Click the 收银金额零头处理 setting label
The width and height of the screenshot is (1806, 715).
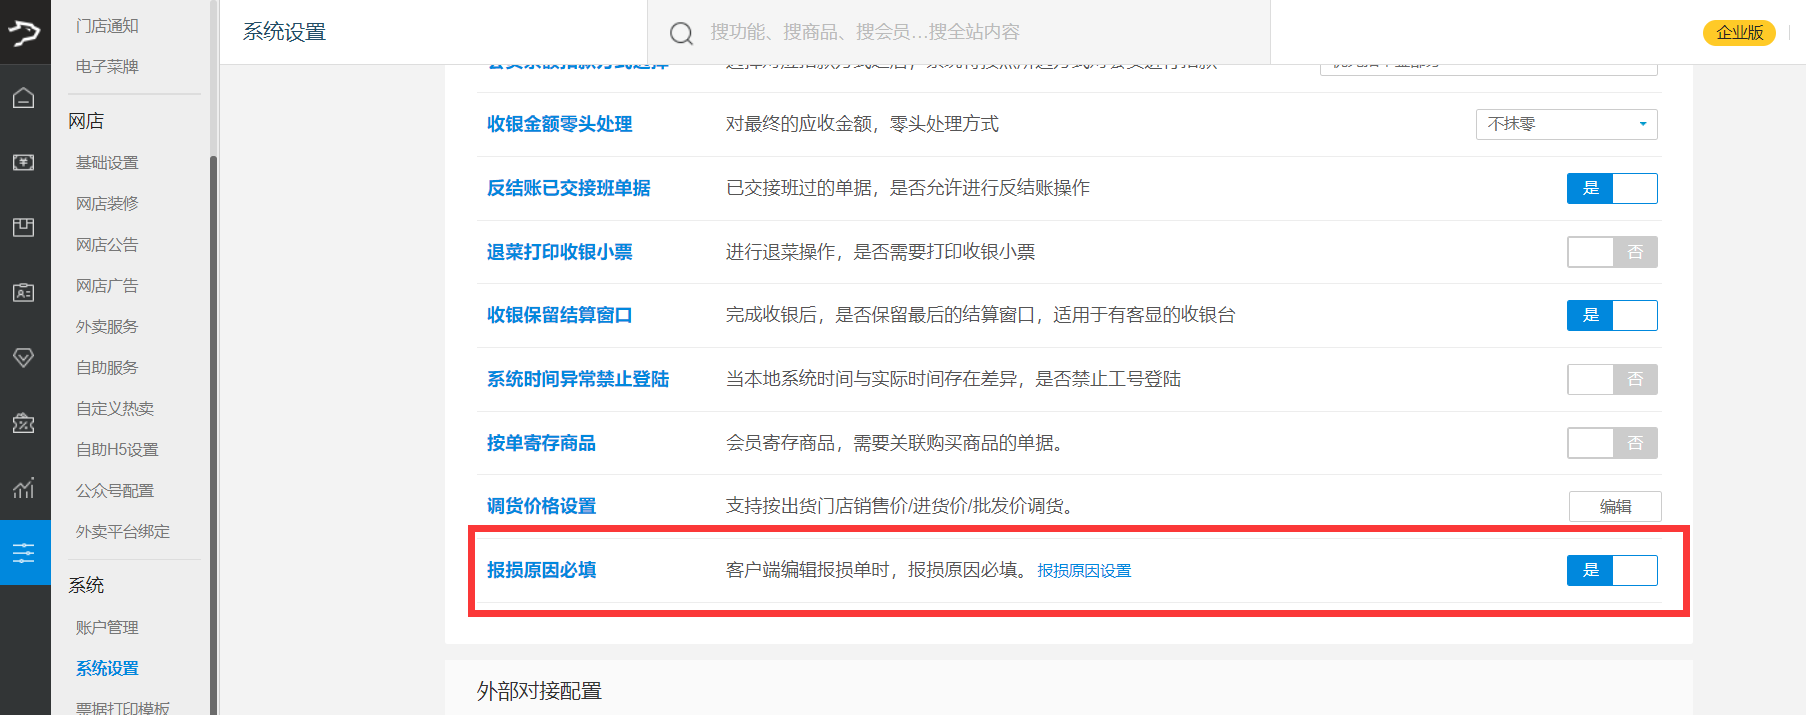pos(559,124)
